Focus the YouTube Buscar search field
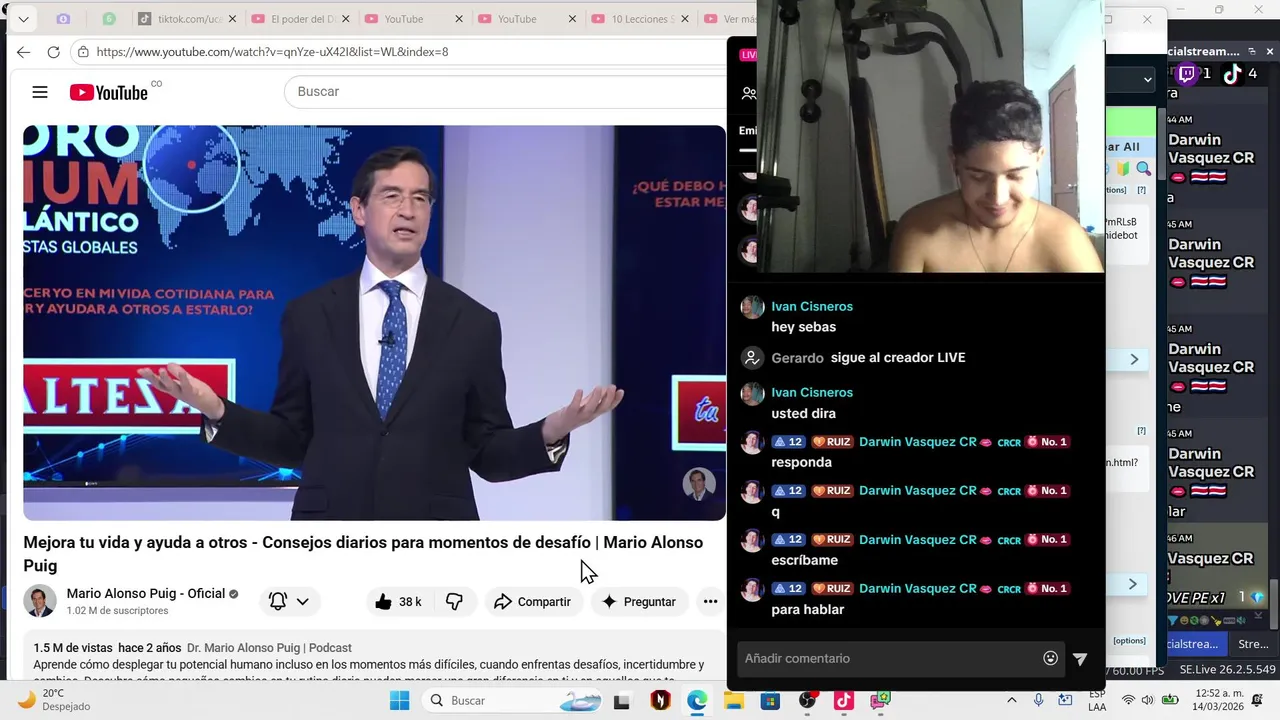This screenshot has height=720, width=1280. point(505,92)
